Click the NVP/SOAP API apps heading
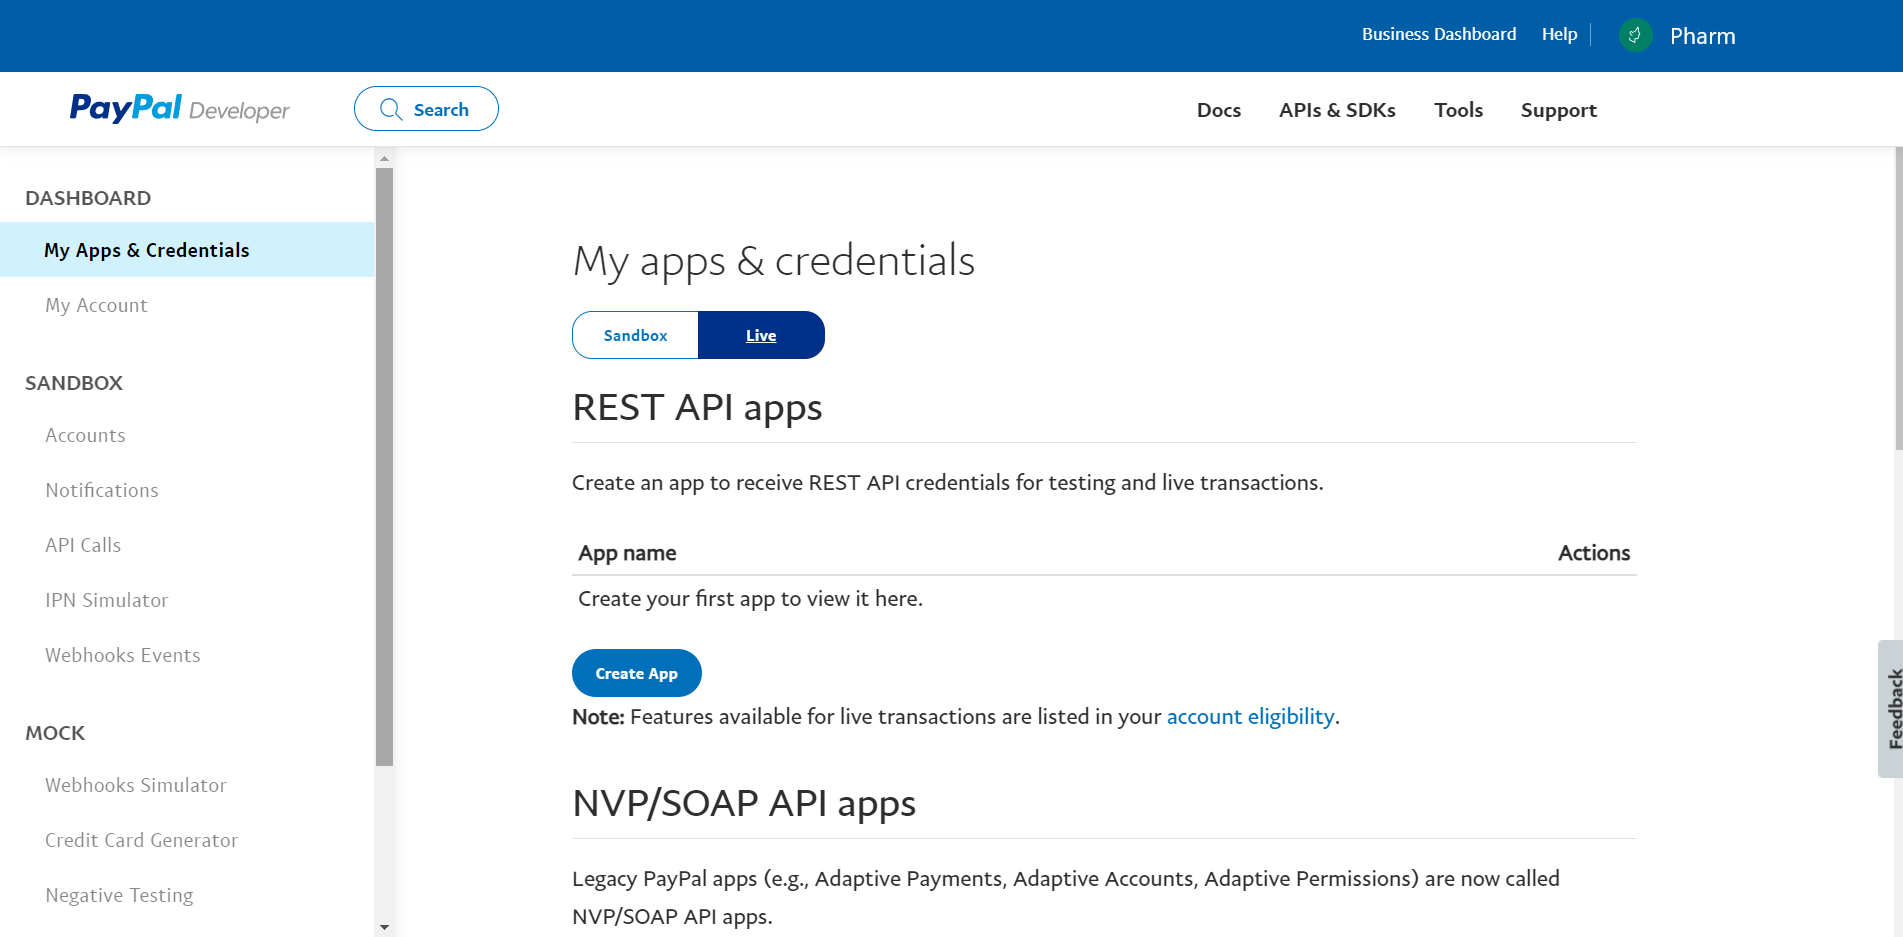This screenshot has height=937, width=1903. 744,804
